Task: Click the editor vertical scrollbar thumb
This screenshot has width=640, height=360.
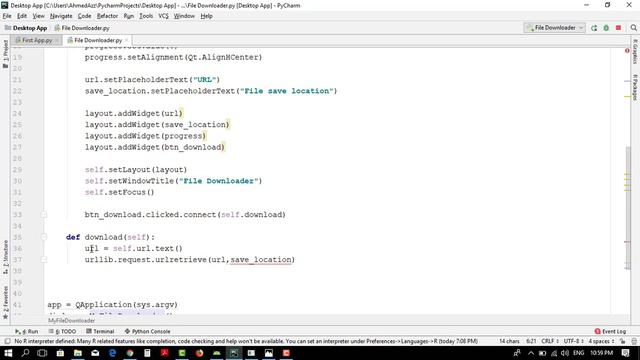Action: pos(628,207)
